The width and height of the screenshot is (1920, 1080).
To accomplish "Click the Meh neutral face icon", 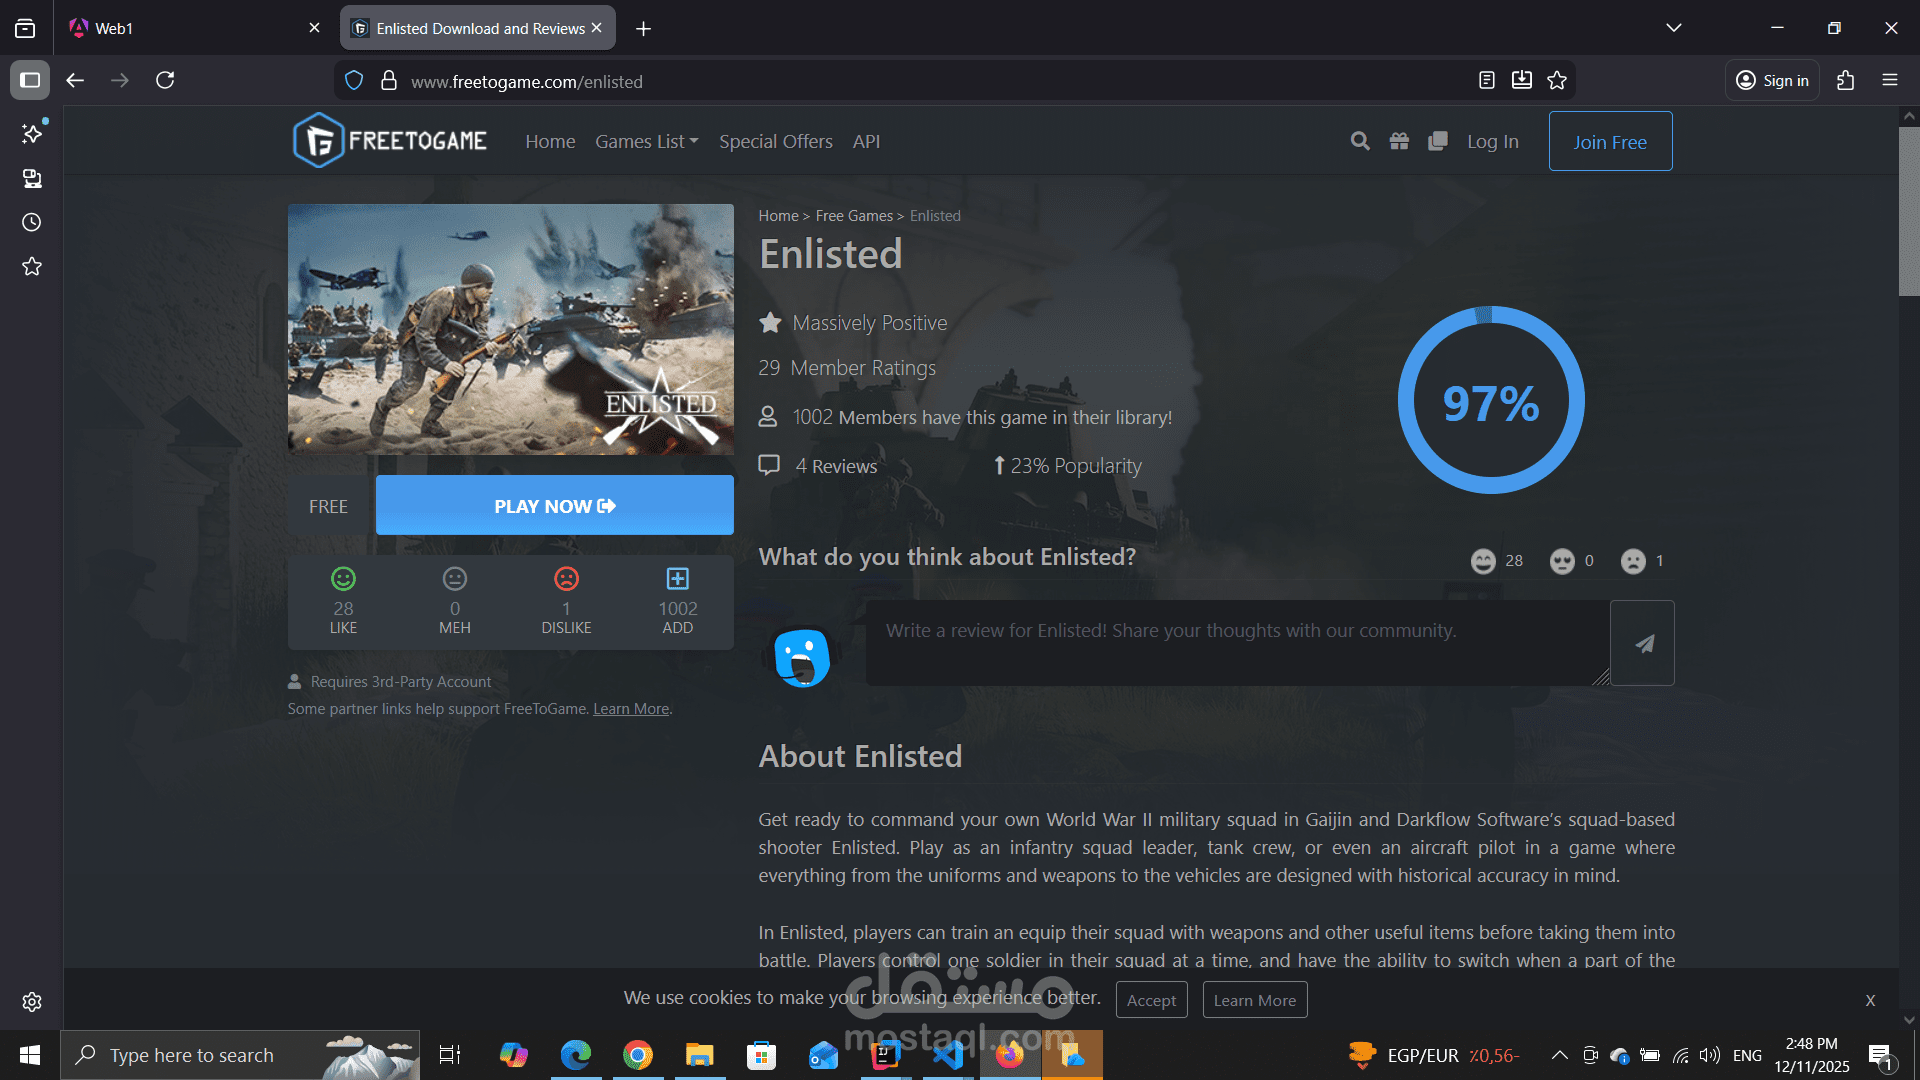I will (455, 579).
